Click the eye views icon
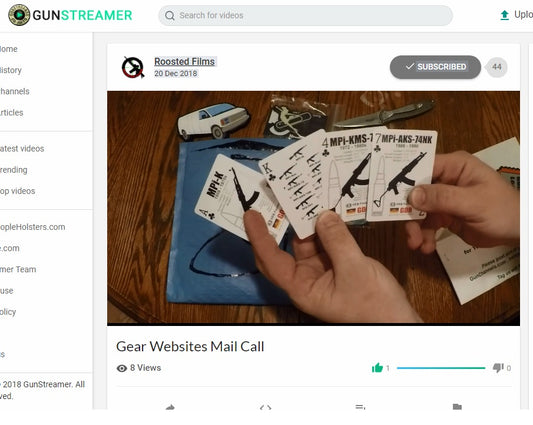Screen dimensions: 533x425 click(122, 368)
